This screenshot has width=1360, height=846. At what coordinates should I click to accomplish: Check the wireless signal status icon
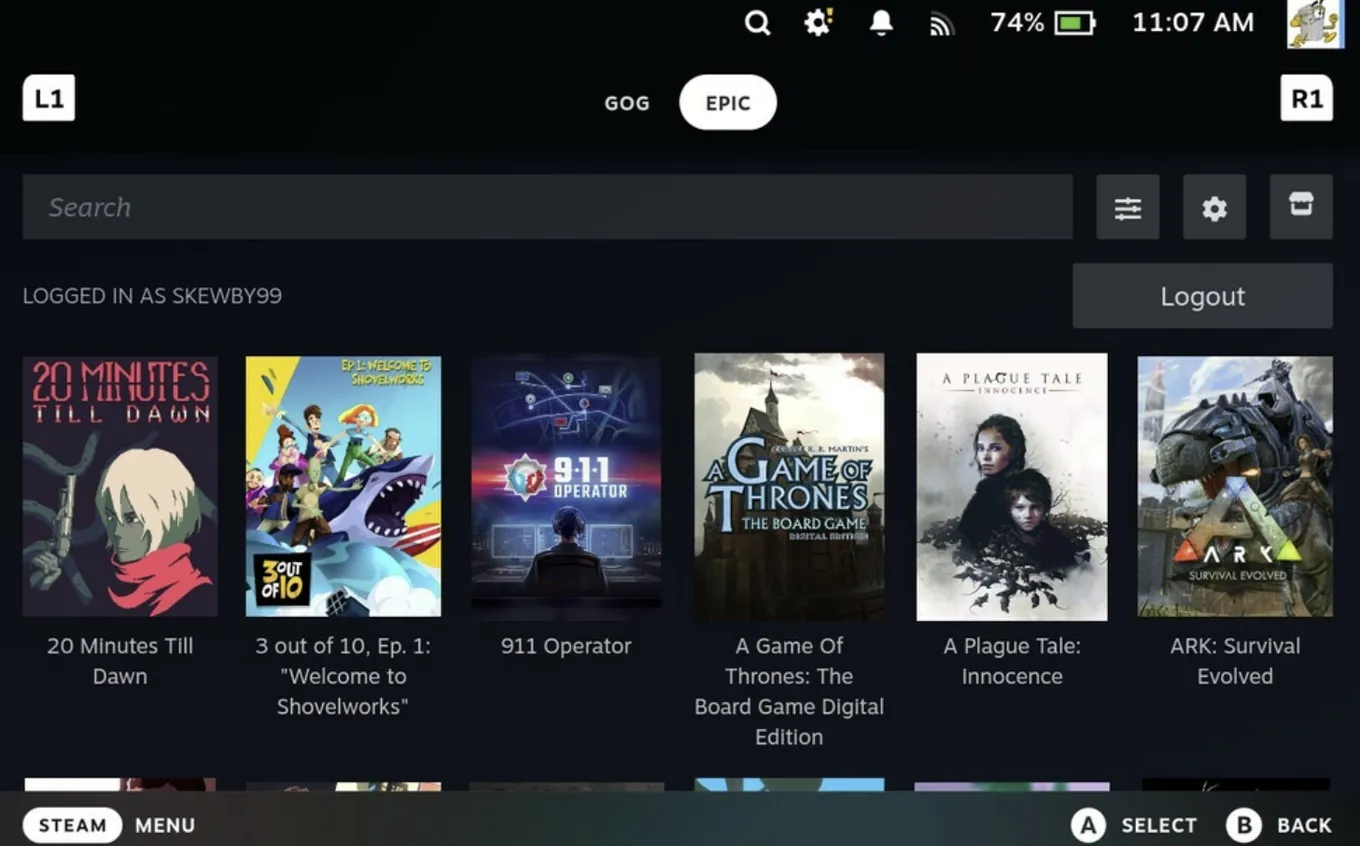tap(941, 24)
